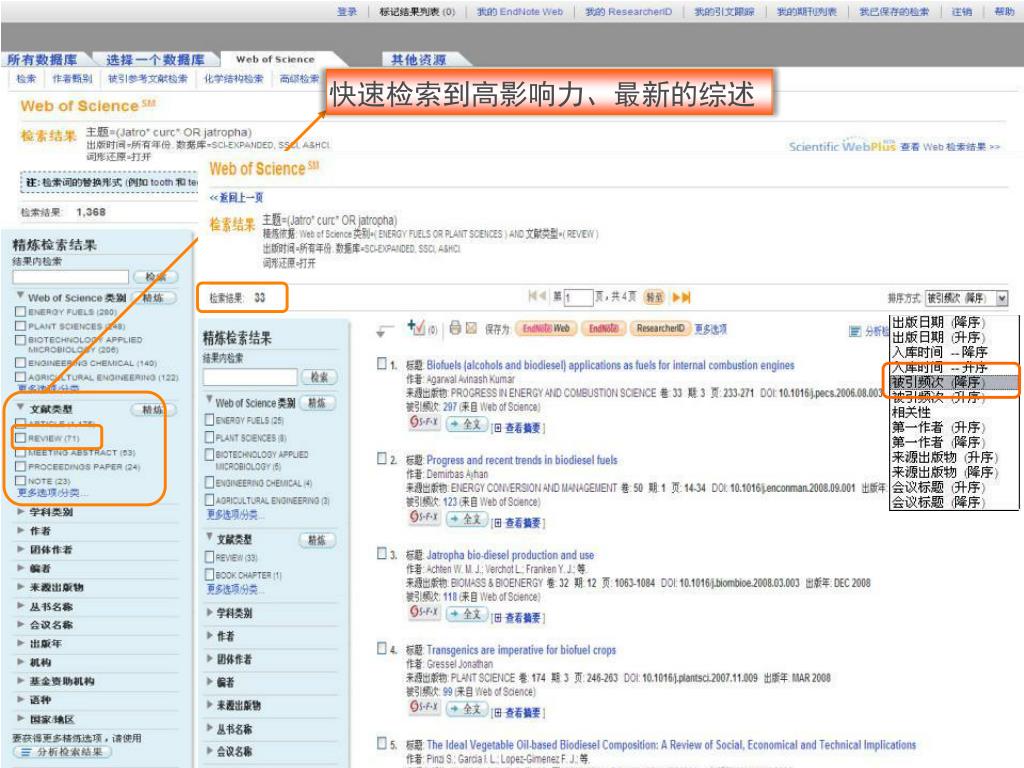Click 返回上一页 back link
The image size is (1024, 768).
pos(236,197)
